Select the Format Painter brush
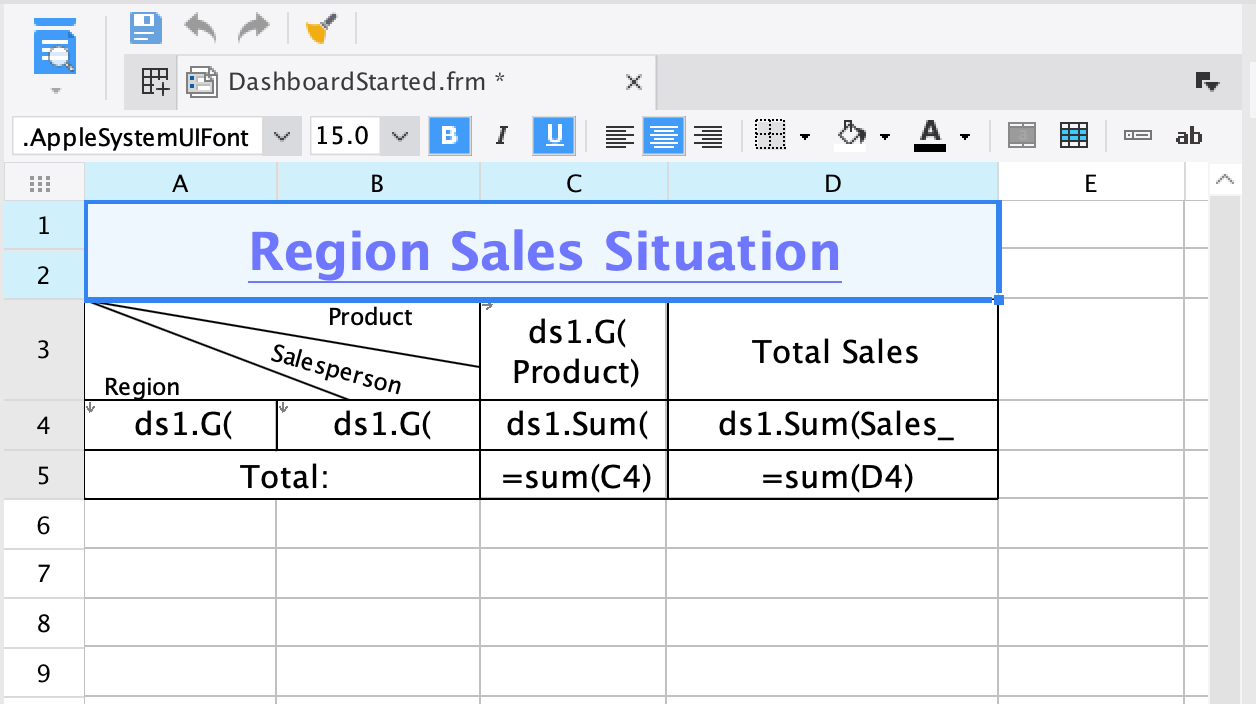Viewport: 1256px width, 704px height. pyautogui.click(x=321, y=28)
